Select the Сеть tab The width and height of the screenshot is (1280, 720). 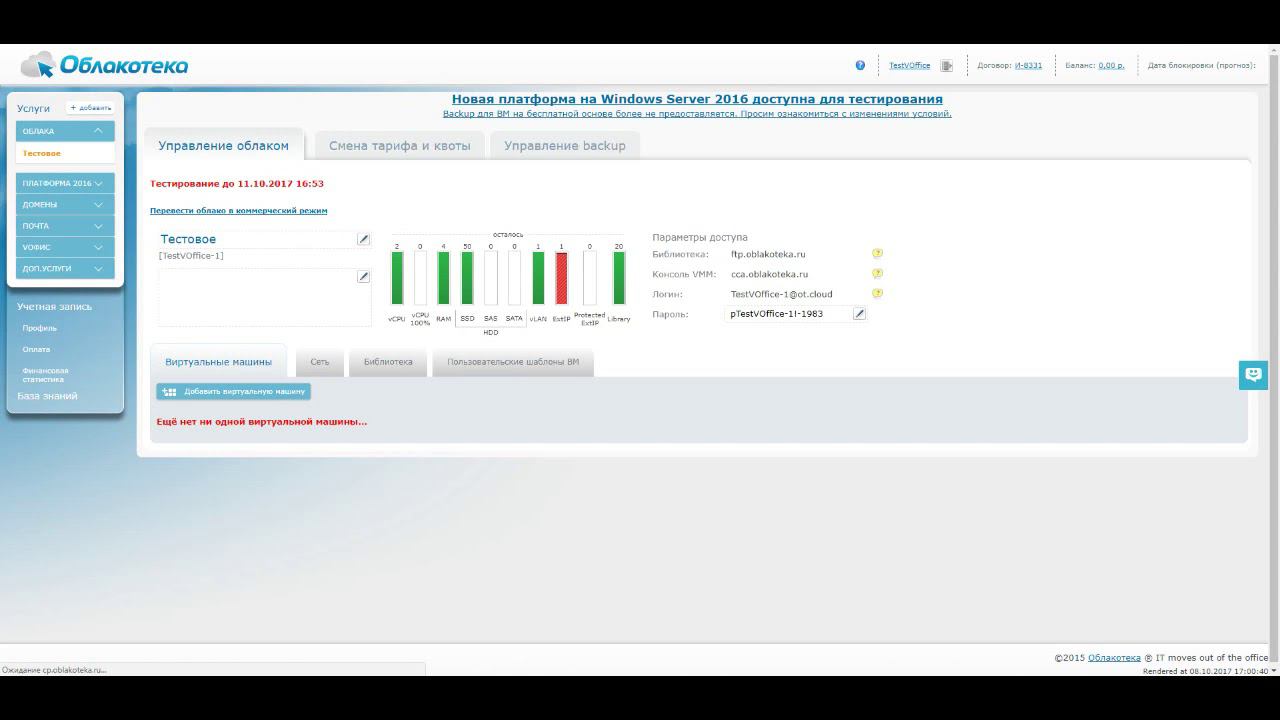pos(320,362)
